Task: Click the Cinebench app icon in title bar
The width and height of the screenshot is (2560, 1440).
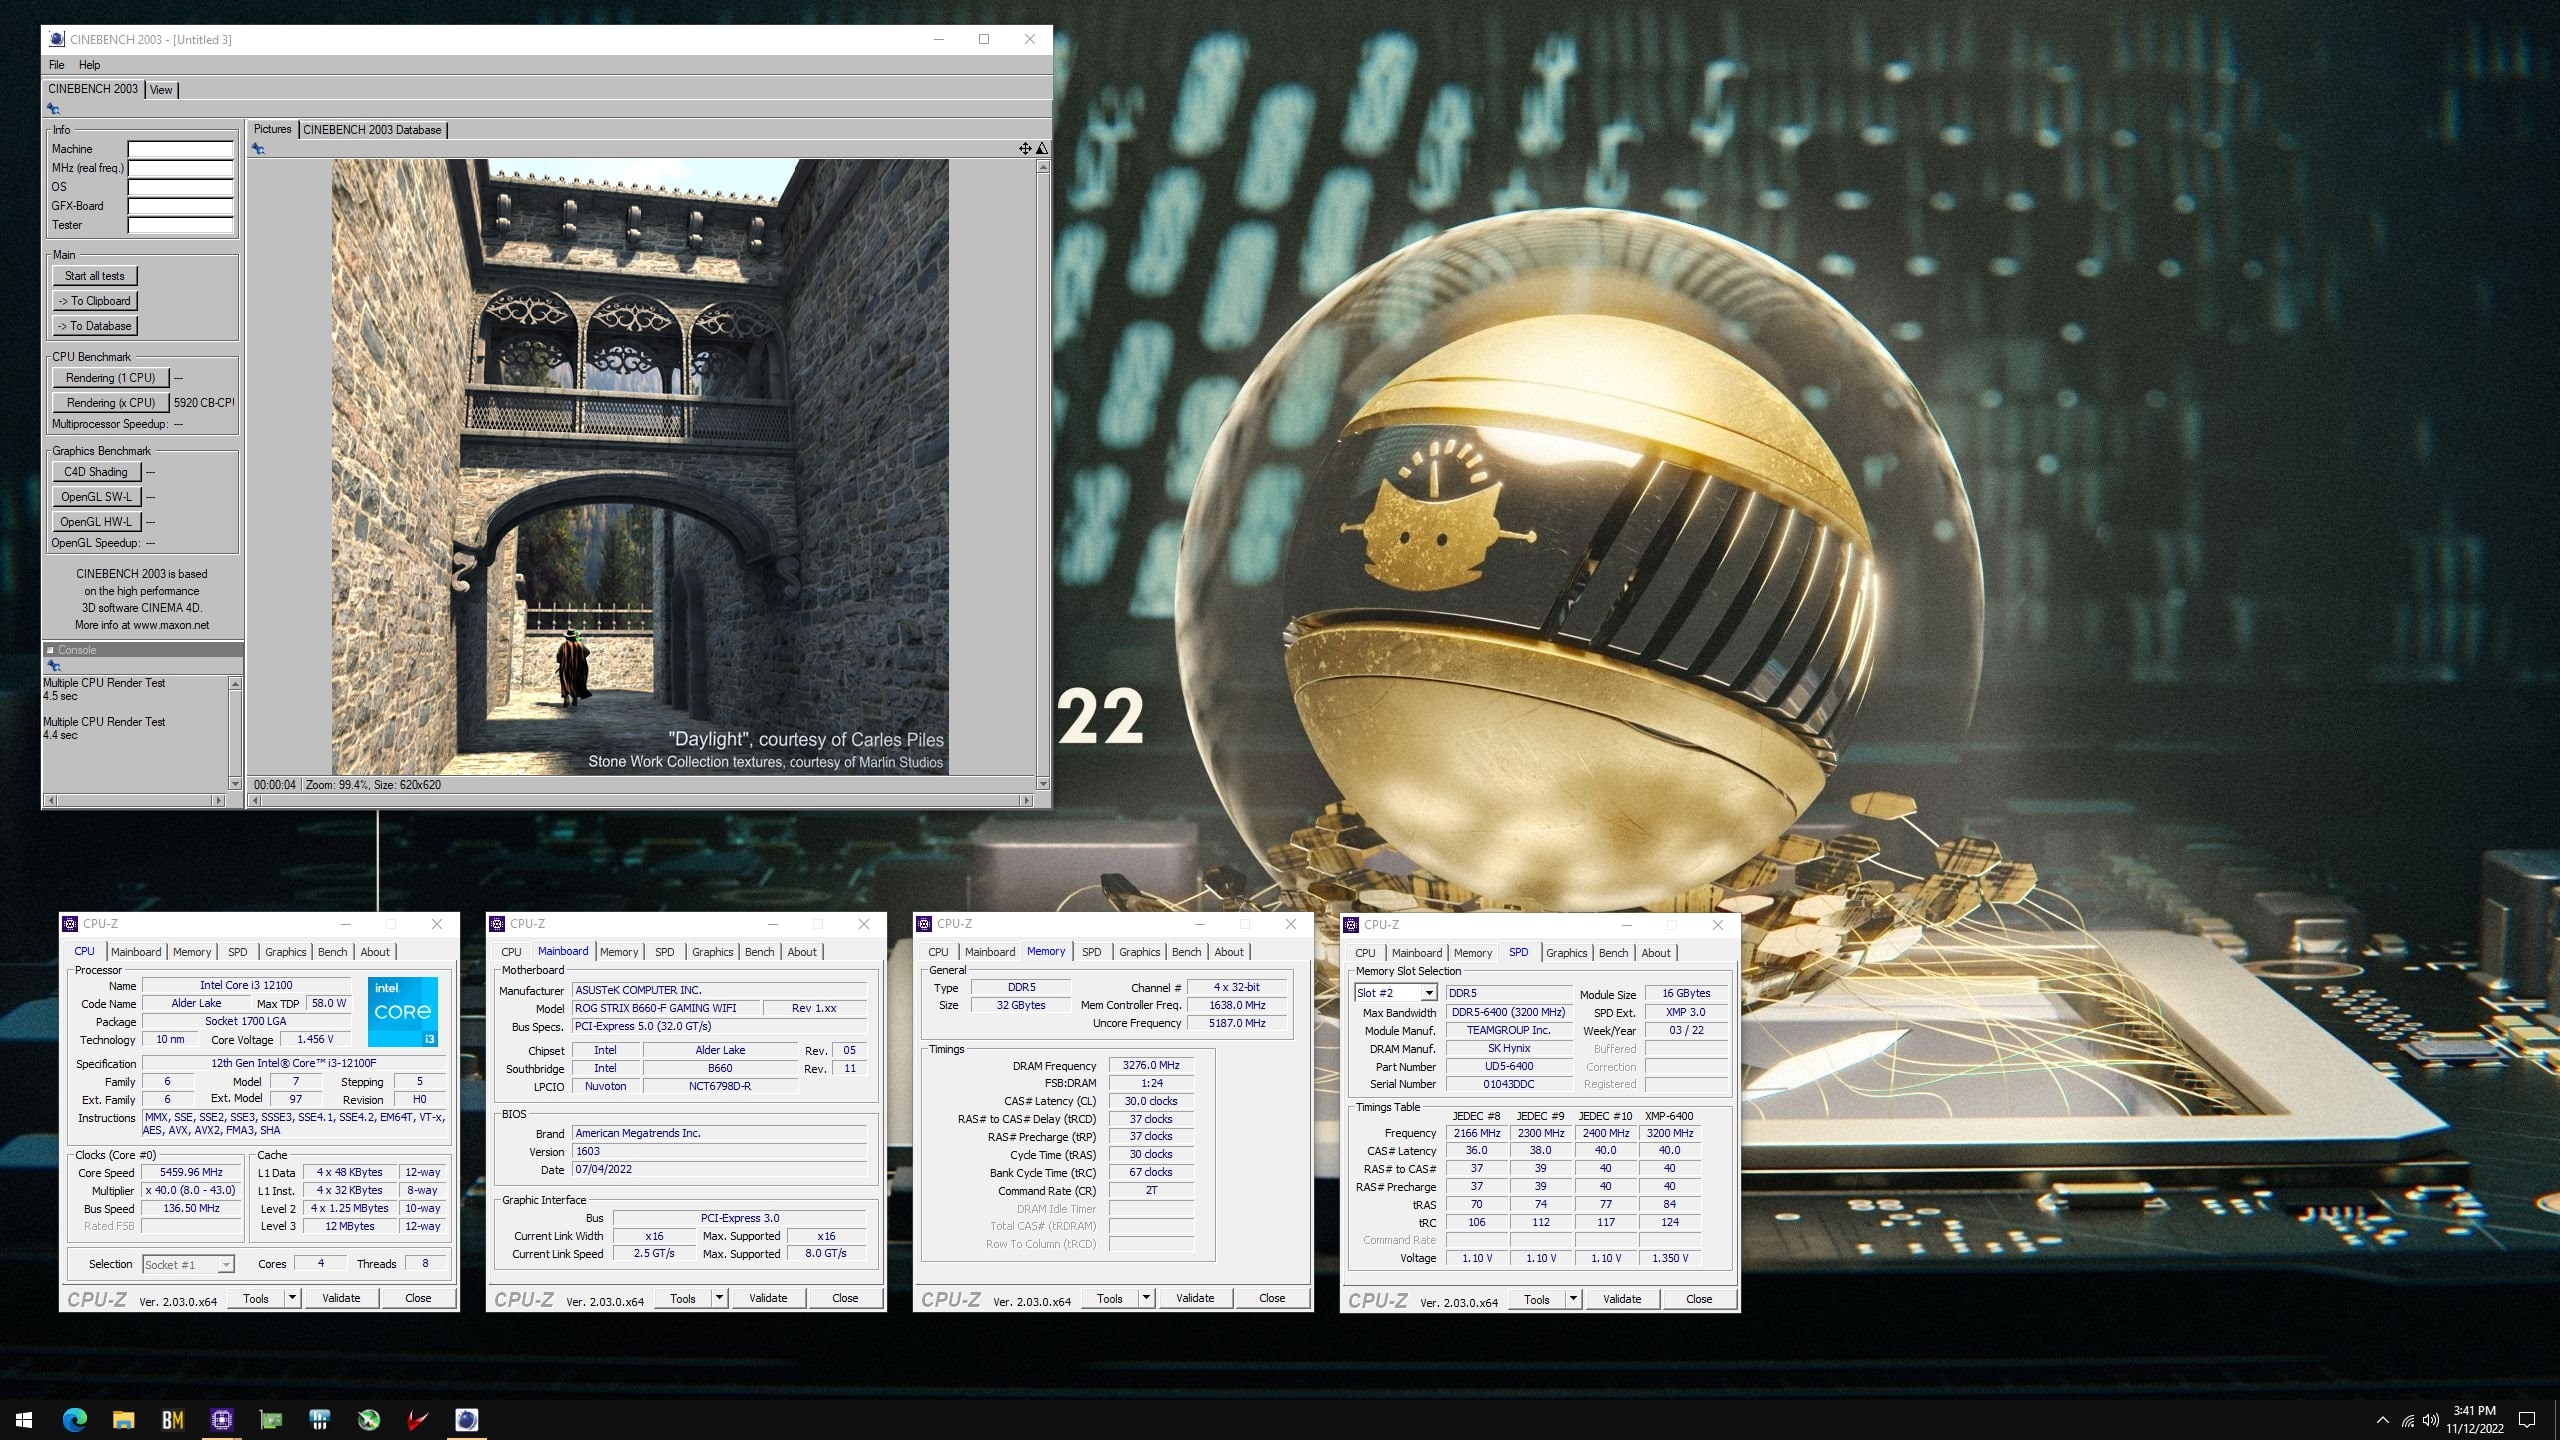Action: (x=57, y=39)
